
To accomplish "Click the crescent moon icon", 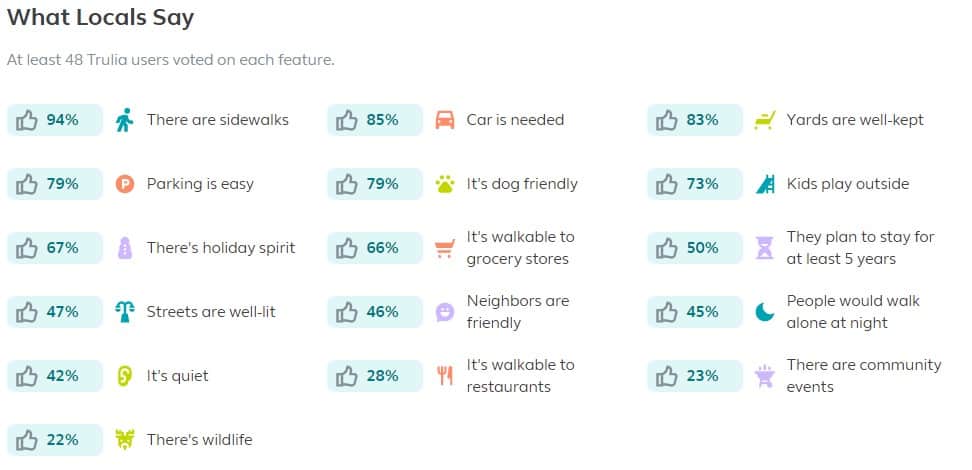I will [x=764, y=312].
